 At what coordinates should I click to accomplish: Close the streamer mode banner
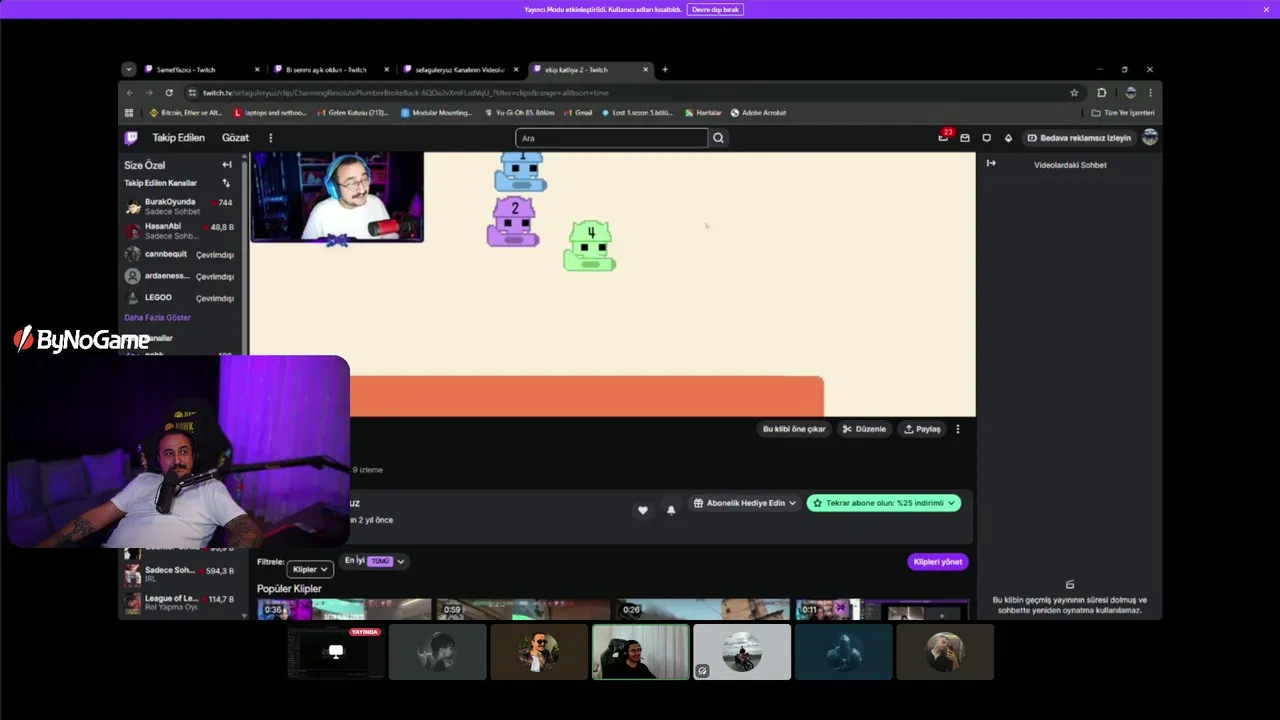tap(1266, 9)
